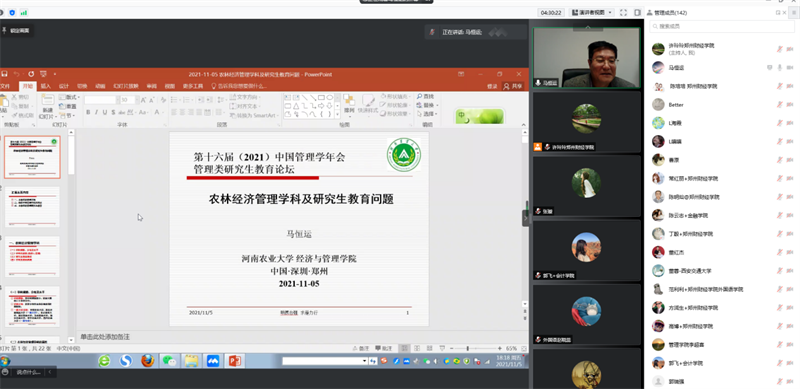The height and width of the screenshot is (389, 800).
Task: Toggle the side panel layout icon
Action: click(637, 12)
